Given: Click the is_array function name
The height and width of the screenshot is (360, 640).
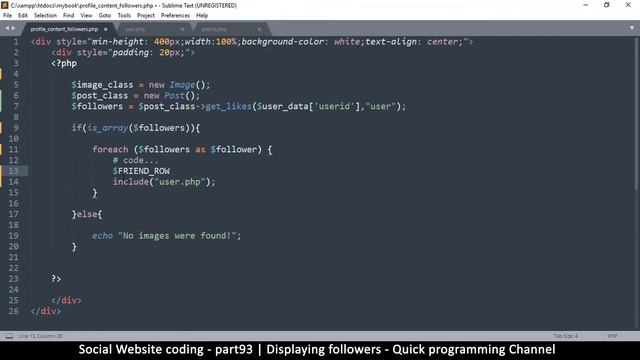Looking at the screenshot, I should point(108,128).
